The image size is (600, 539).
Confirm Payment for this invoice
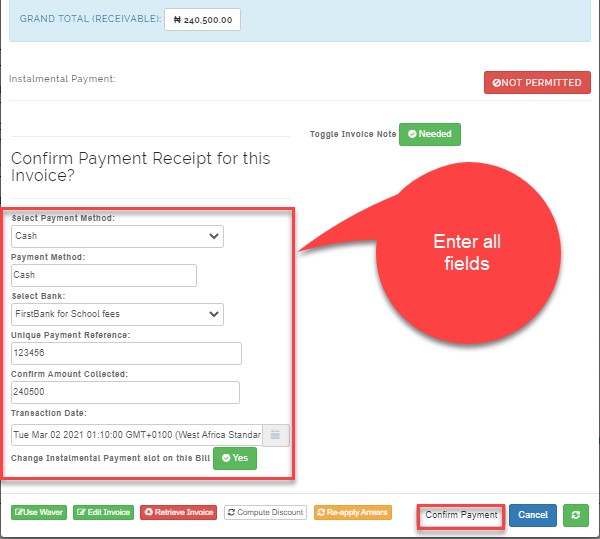coord(461,515)
